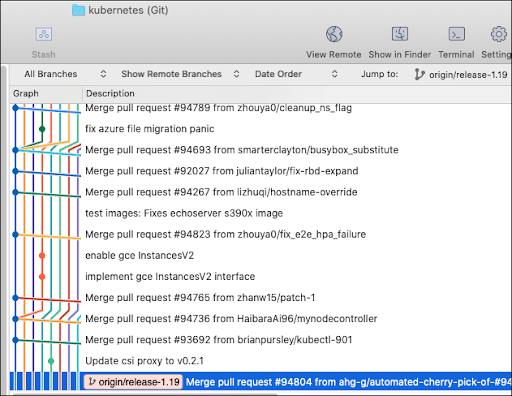The height and width of the screenshot is (396, 512).
Task: Click the Graph column header
Action: [26, 93]
